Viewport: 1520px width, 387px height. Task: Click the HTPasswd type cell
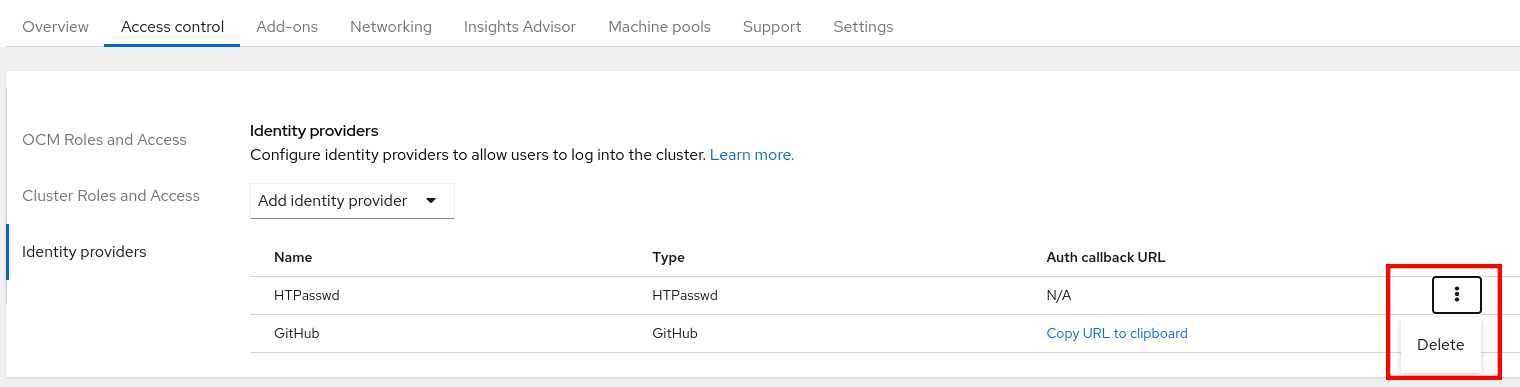tap(685, 295)
